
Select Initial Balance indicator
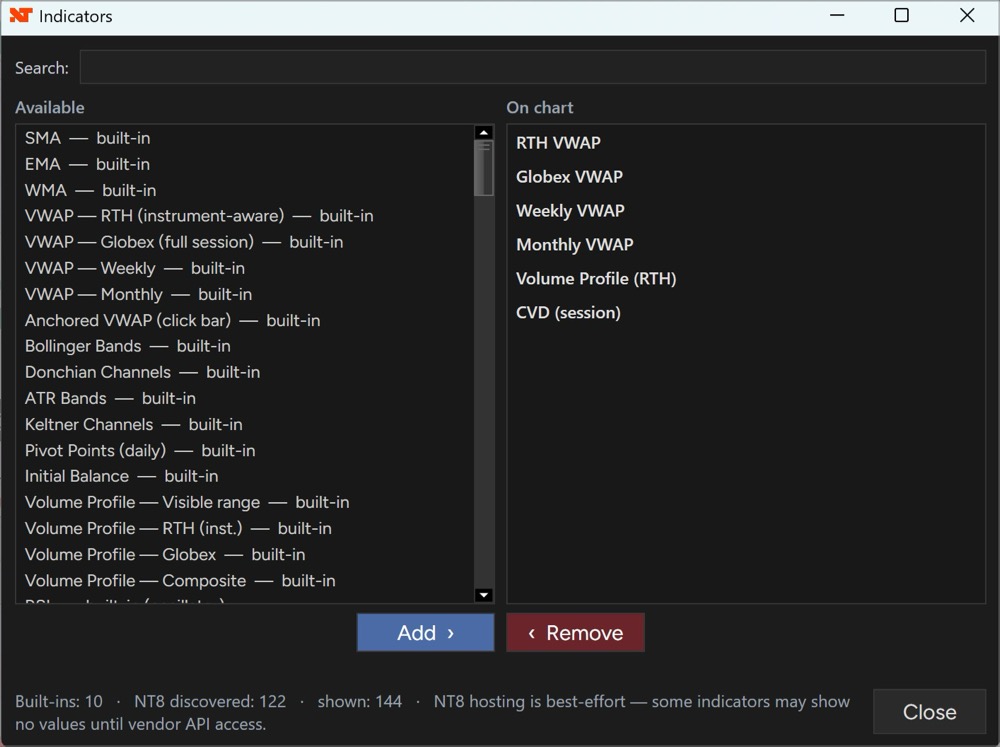pyautogui.click(x=245, y=476)
